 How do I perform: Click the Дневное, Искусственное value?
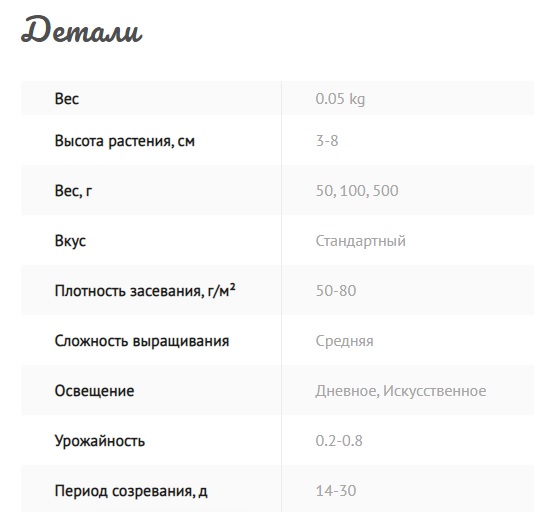[x=401, y=391]
